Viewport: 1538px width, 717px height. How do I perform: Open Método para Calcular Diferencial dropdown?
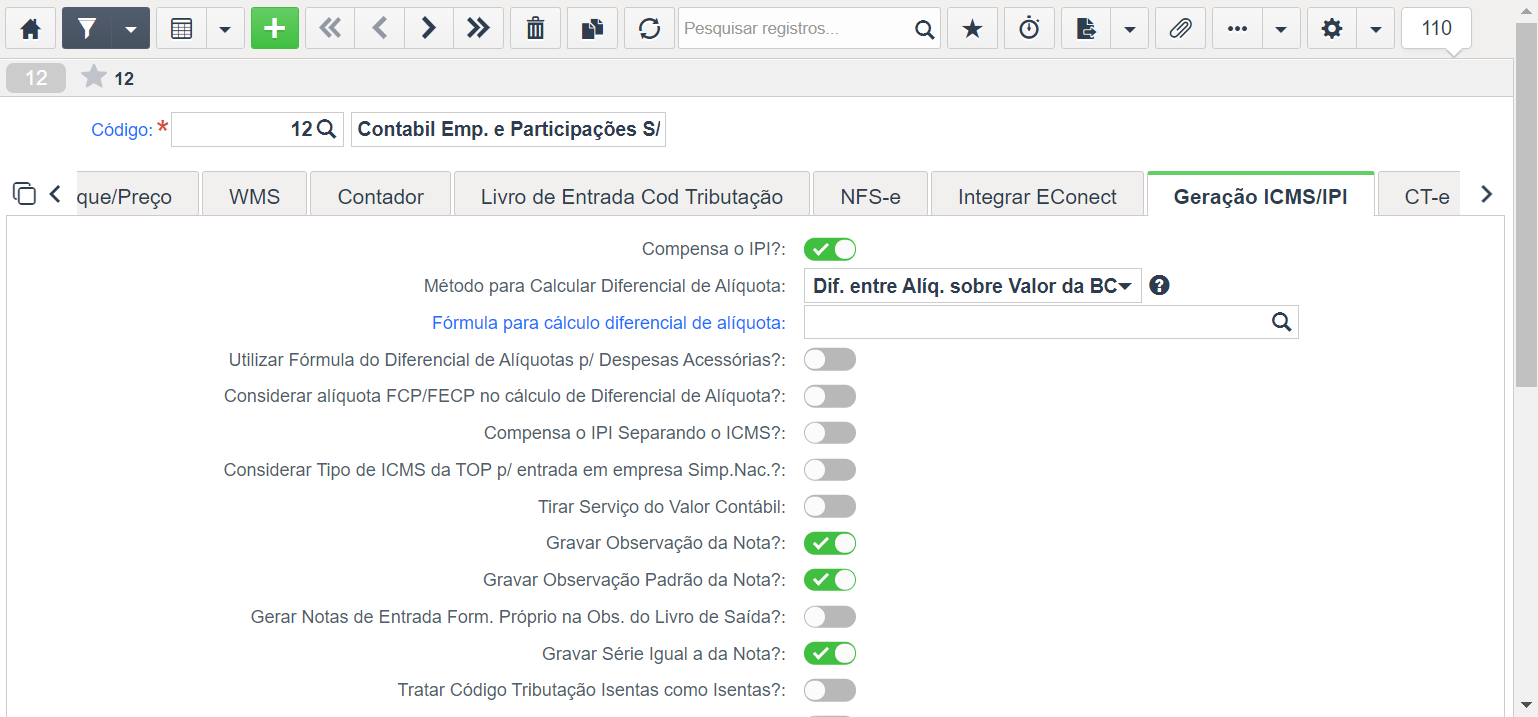[972, 286]
